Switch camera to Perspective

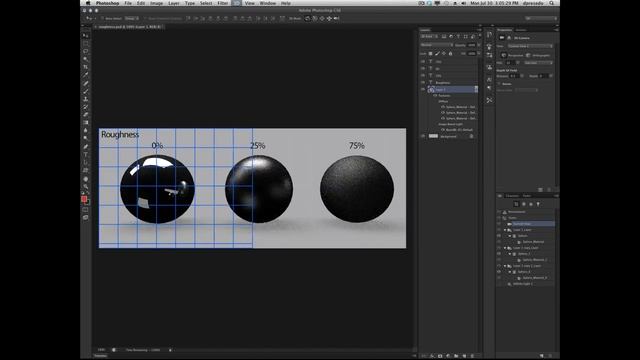tap(513, 56)
